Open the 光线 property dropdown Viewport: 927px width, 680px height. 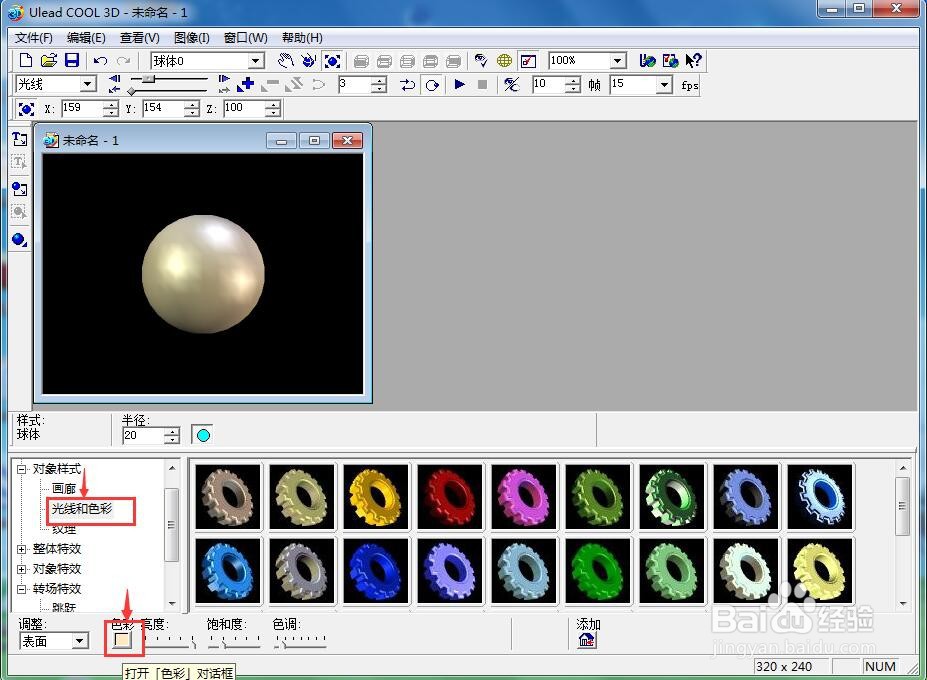pyautogui.click(x=88, y=84)
